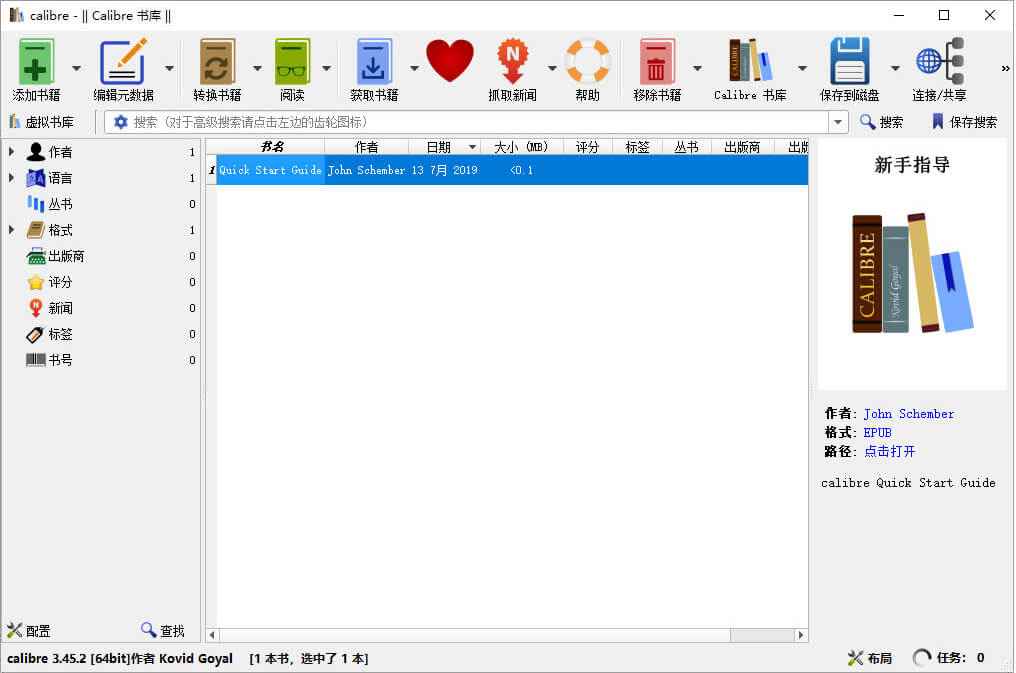Open the 编辑元数据 (Edit Metadata) tool

pyautogui.click(x=124, y=62)
